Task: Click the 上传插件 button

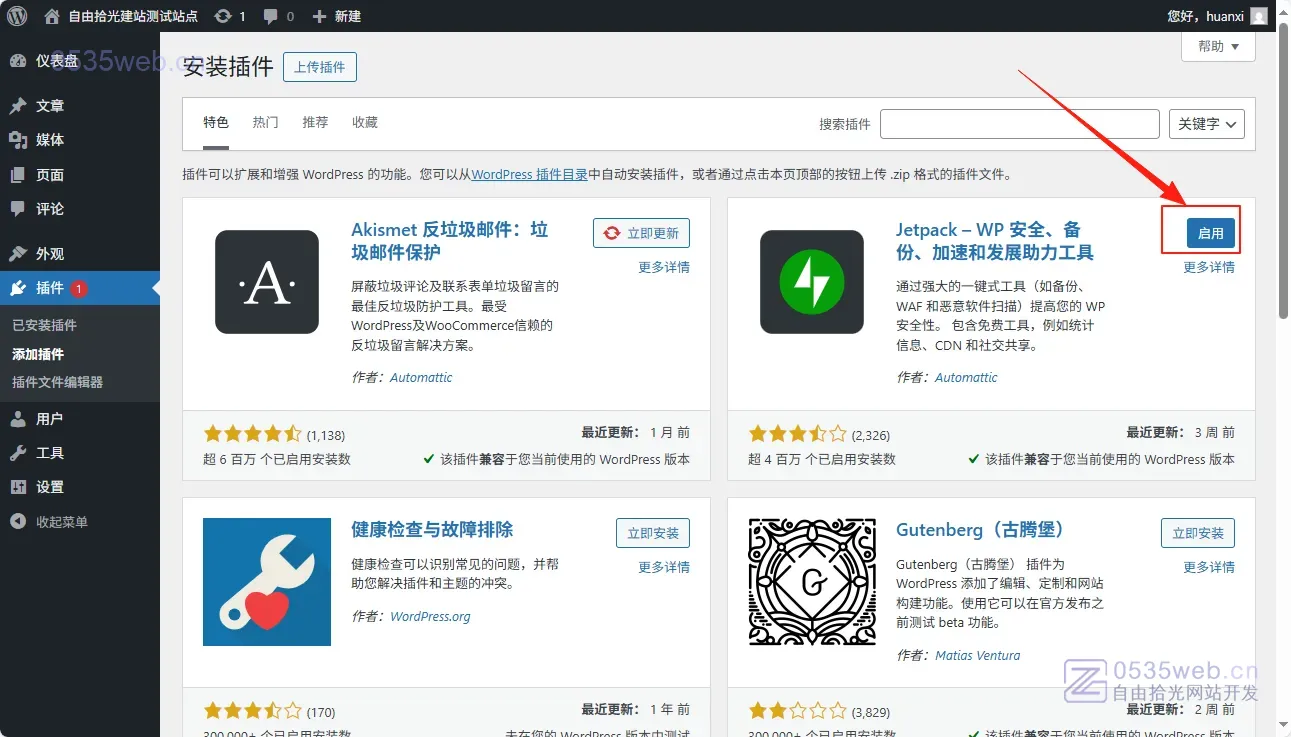Action: click(x=320, y=67)
